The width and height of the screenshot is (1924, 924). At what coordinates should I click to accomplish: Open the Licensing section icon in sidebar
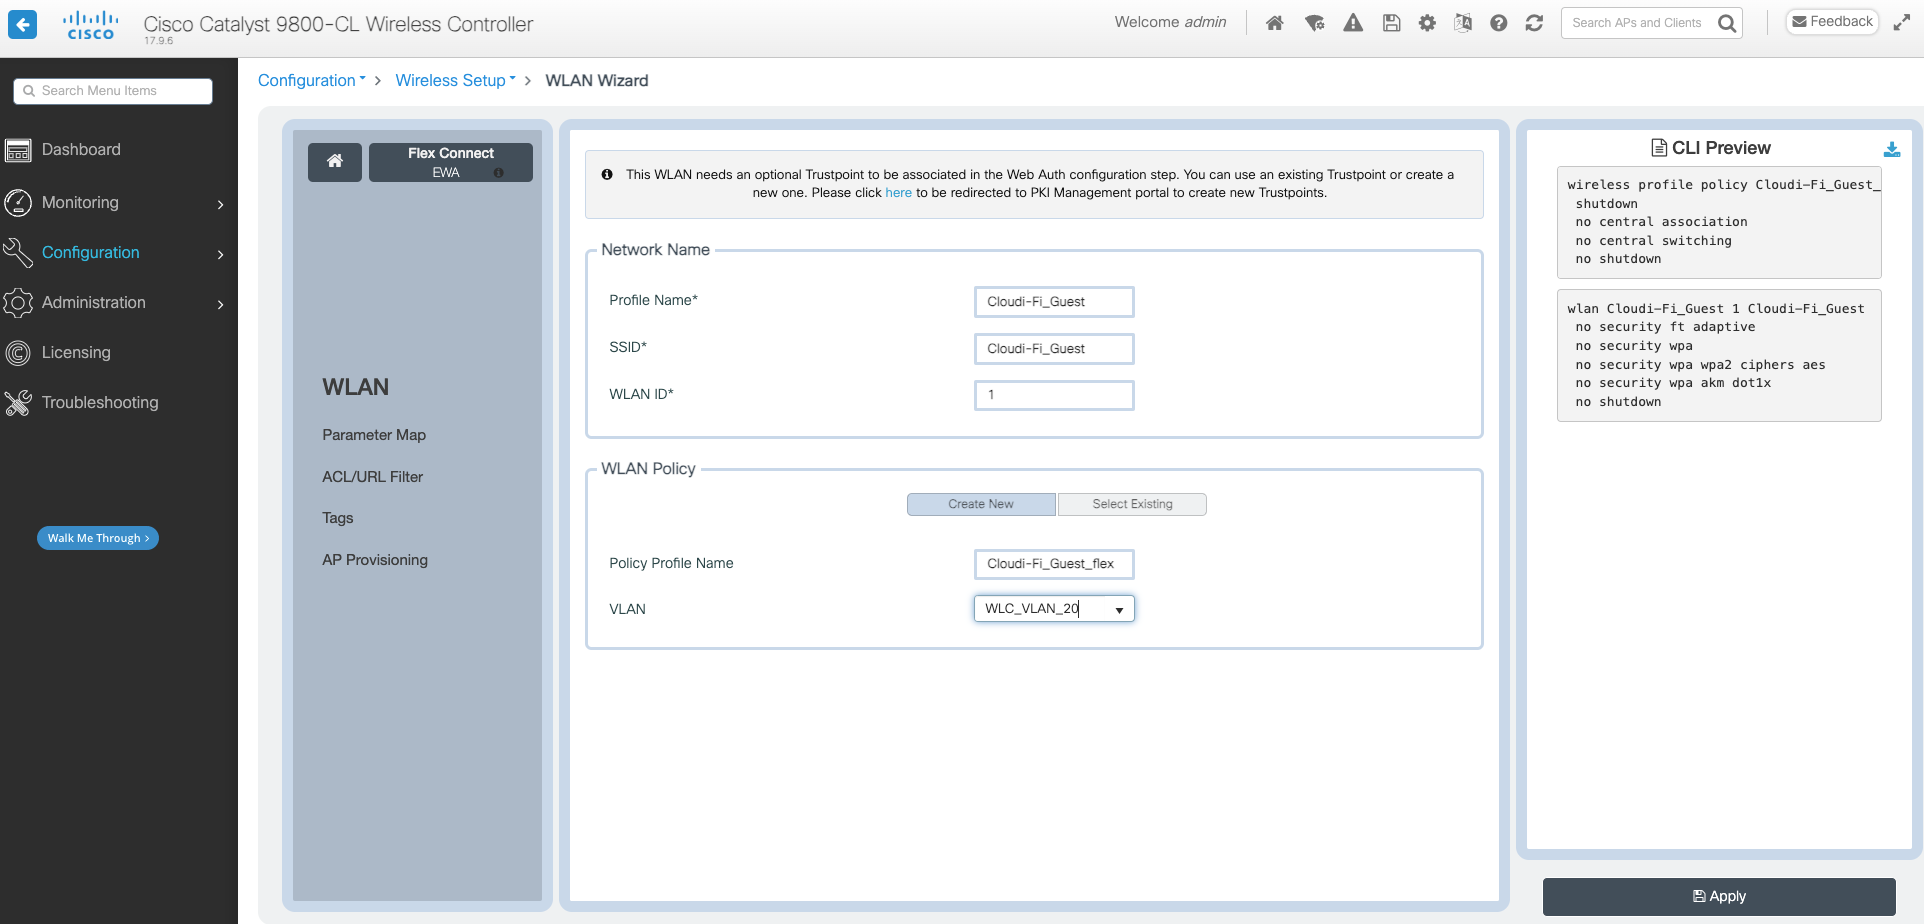click(18, 352)
